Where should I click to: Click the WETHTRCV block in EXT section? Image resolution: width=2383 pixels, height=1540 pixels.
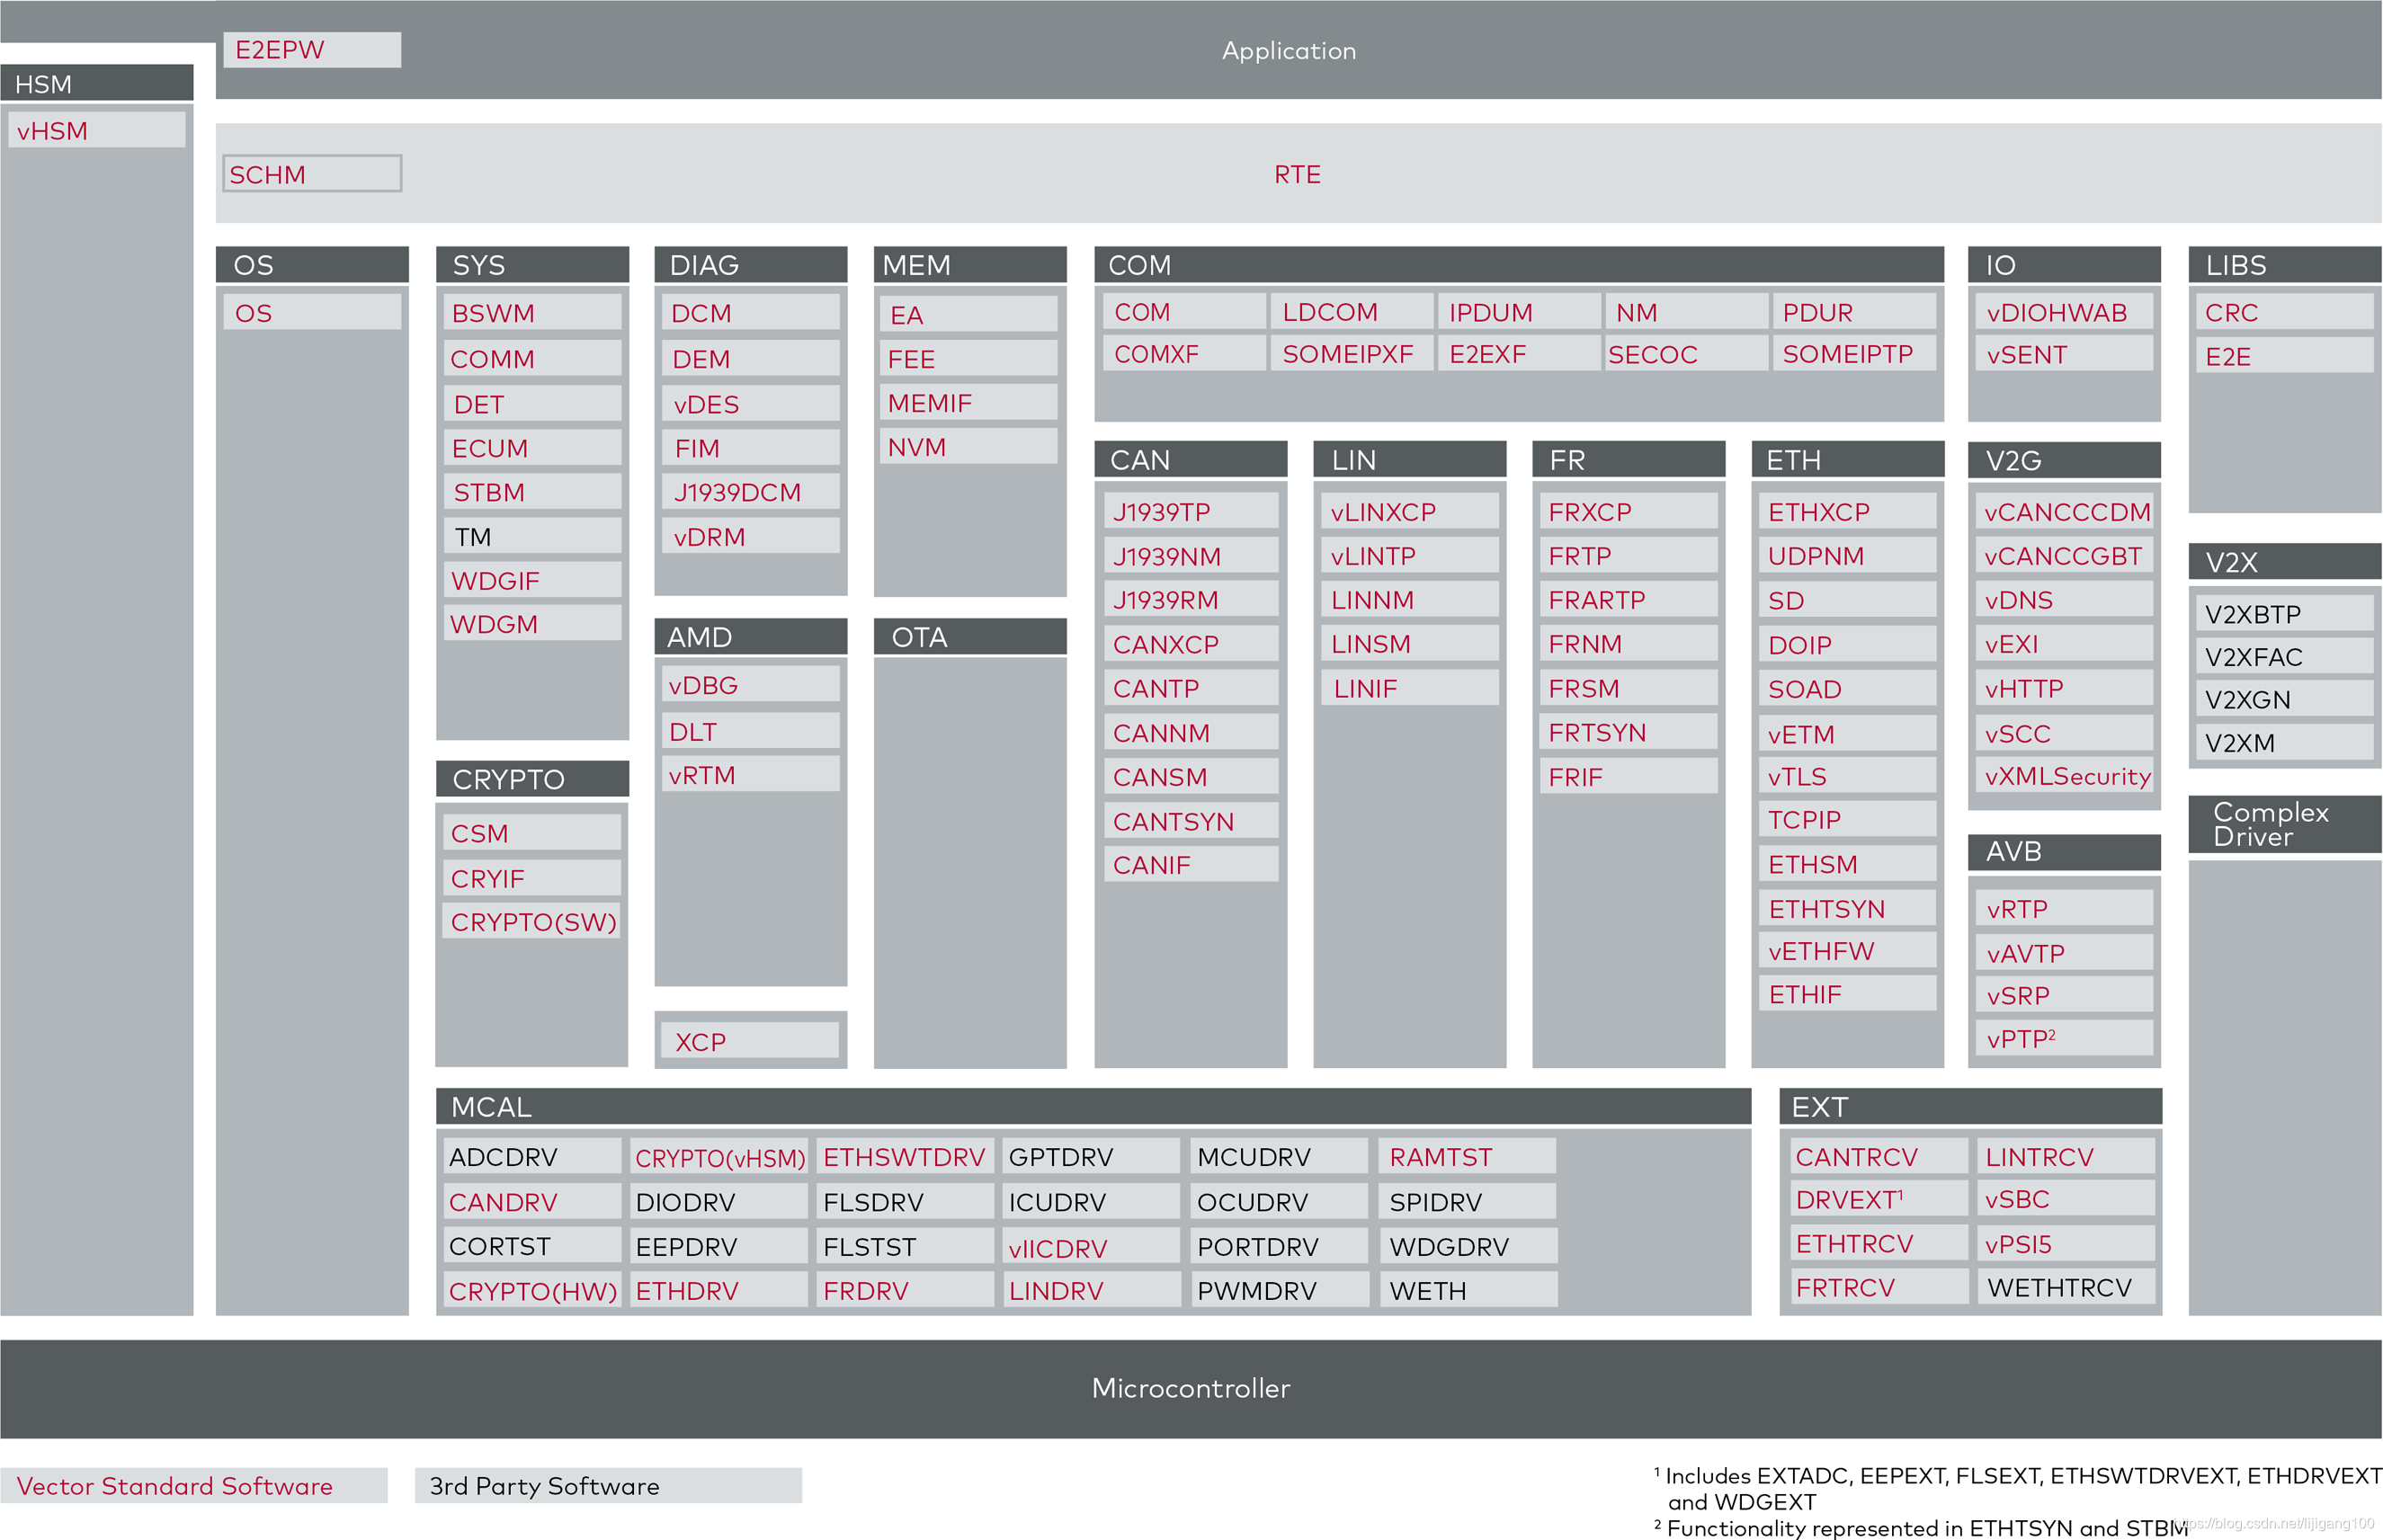click(x=2064, y=1287)
